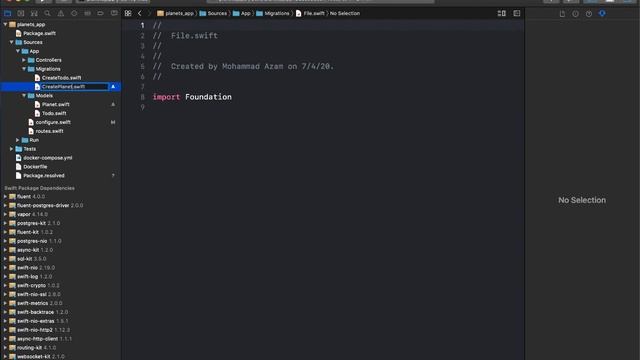The height and width of the screenshot is (360, 640).
Task: Expand the fluent package dependency
Action: pos(5,197)
